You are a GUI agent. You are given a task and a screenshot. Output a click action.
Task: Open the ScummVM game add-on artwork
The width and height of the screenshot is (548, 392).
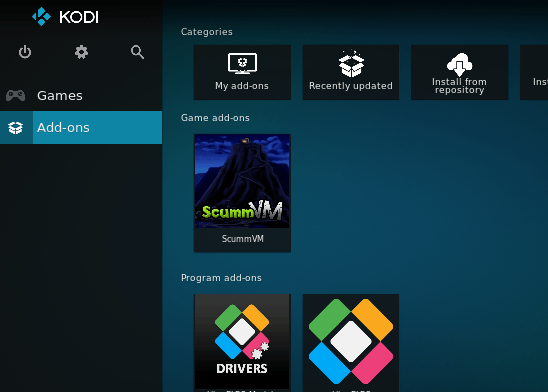pos(242,181)
